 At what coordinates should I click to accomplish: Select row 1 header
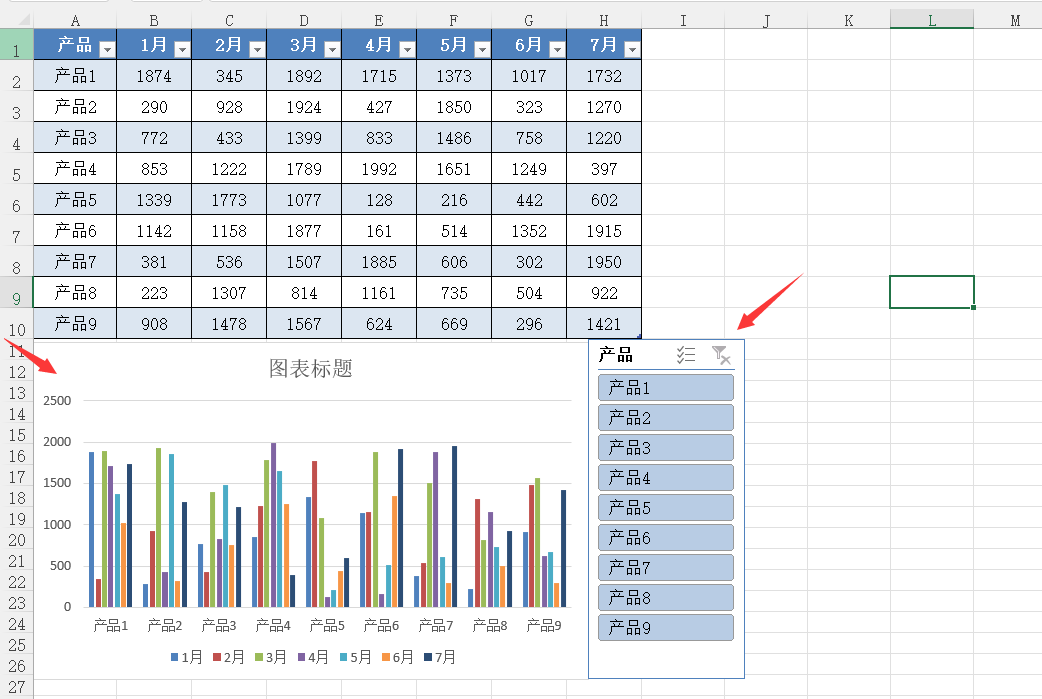[x=16, y=44]
